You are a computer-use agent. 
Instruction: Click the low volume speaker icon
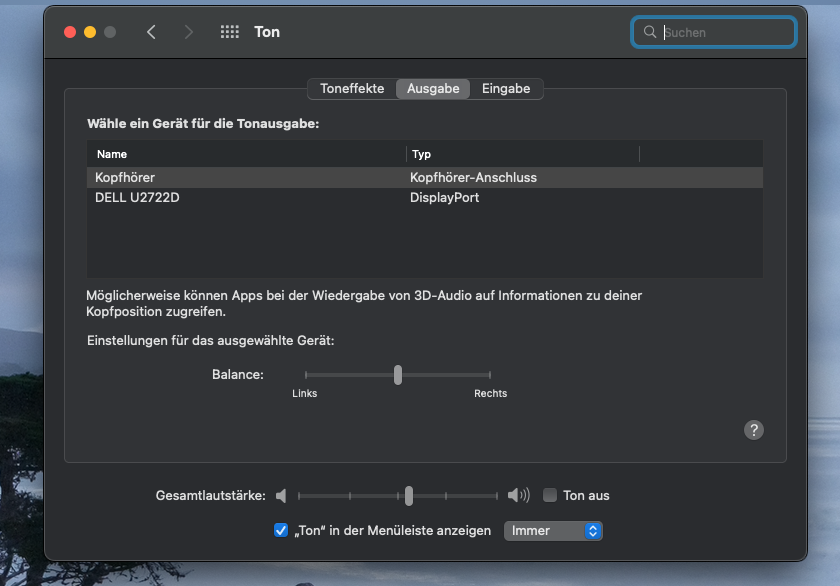(x=282, y=495)
